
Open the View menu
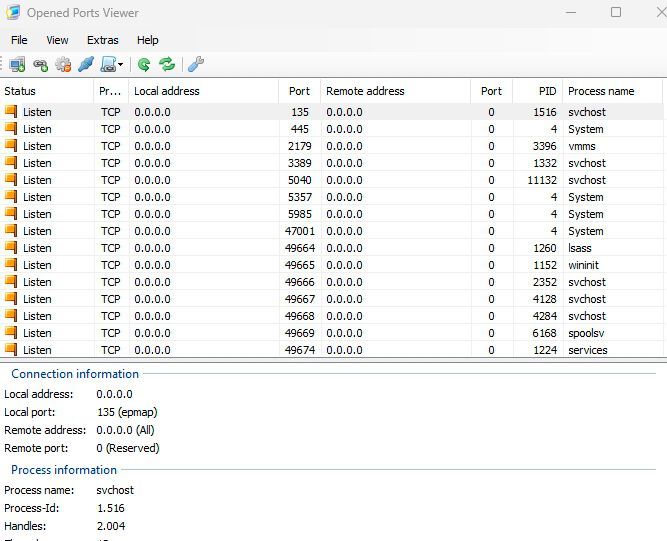[x=57, y=40]
